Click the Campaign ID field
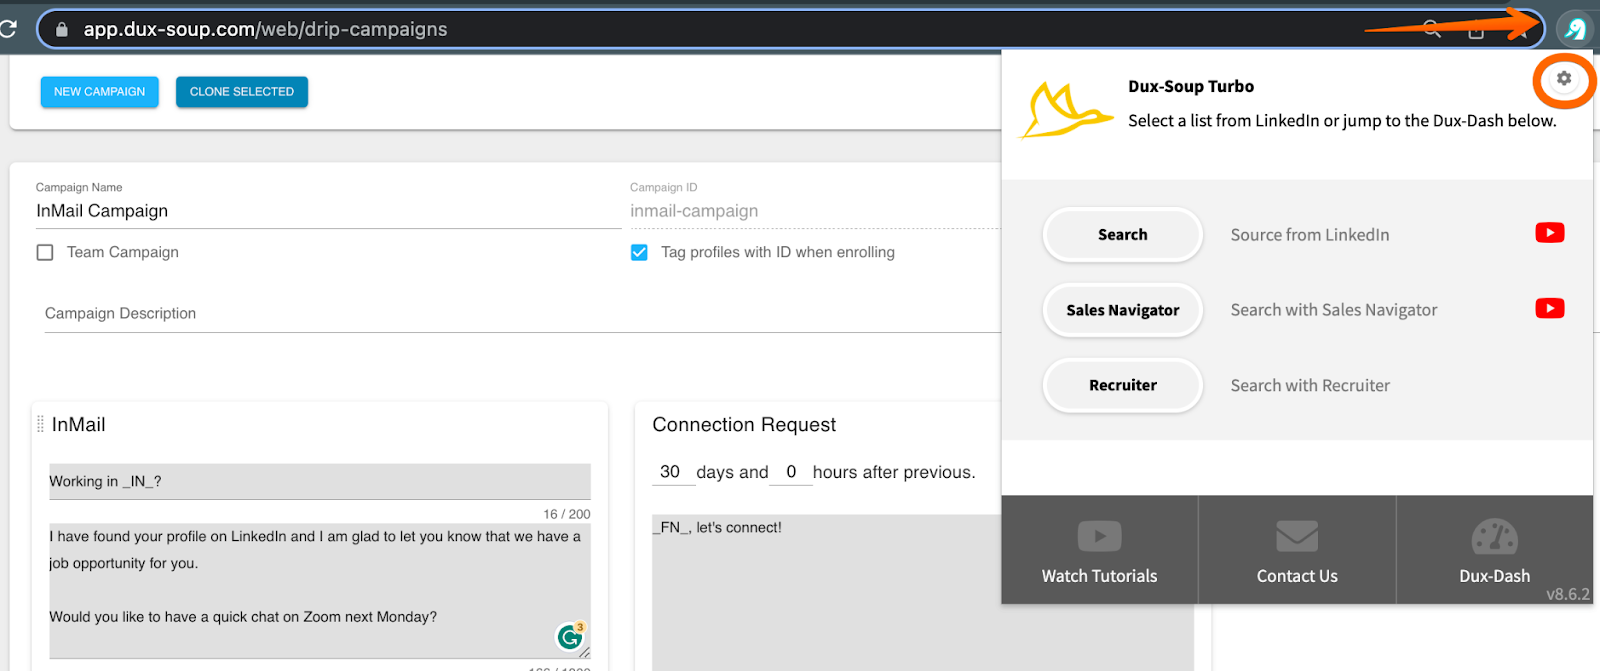The height and width of the screenshot is (671, 1600). 814,211
